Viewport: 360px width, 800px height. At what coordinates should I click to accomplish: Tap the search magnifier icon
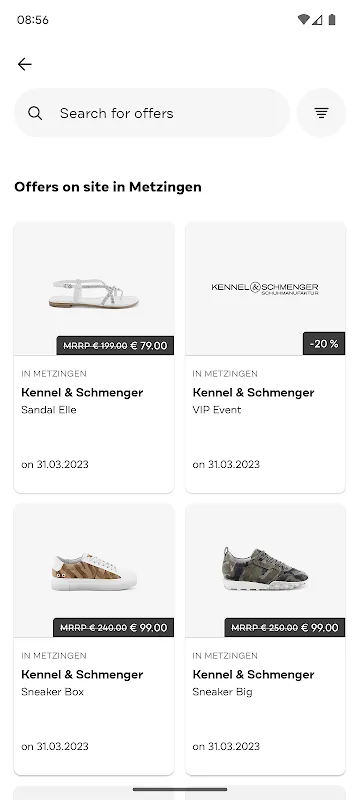tap(35, 113)
